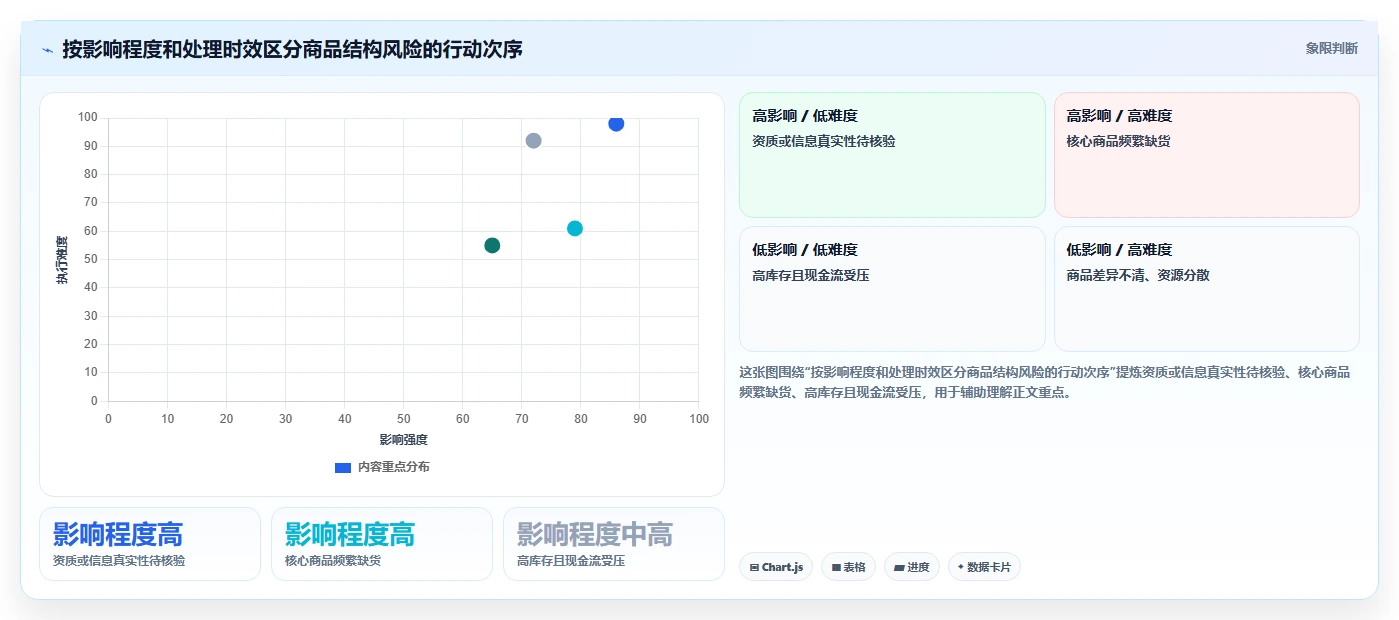Select the 低影响 / 高难度 quadrant card
The image size is (1399, 620).
[x=1207, y=289]
